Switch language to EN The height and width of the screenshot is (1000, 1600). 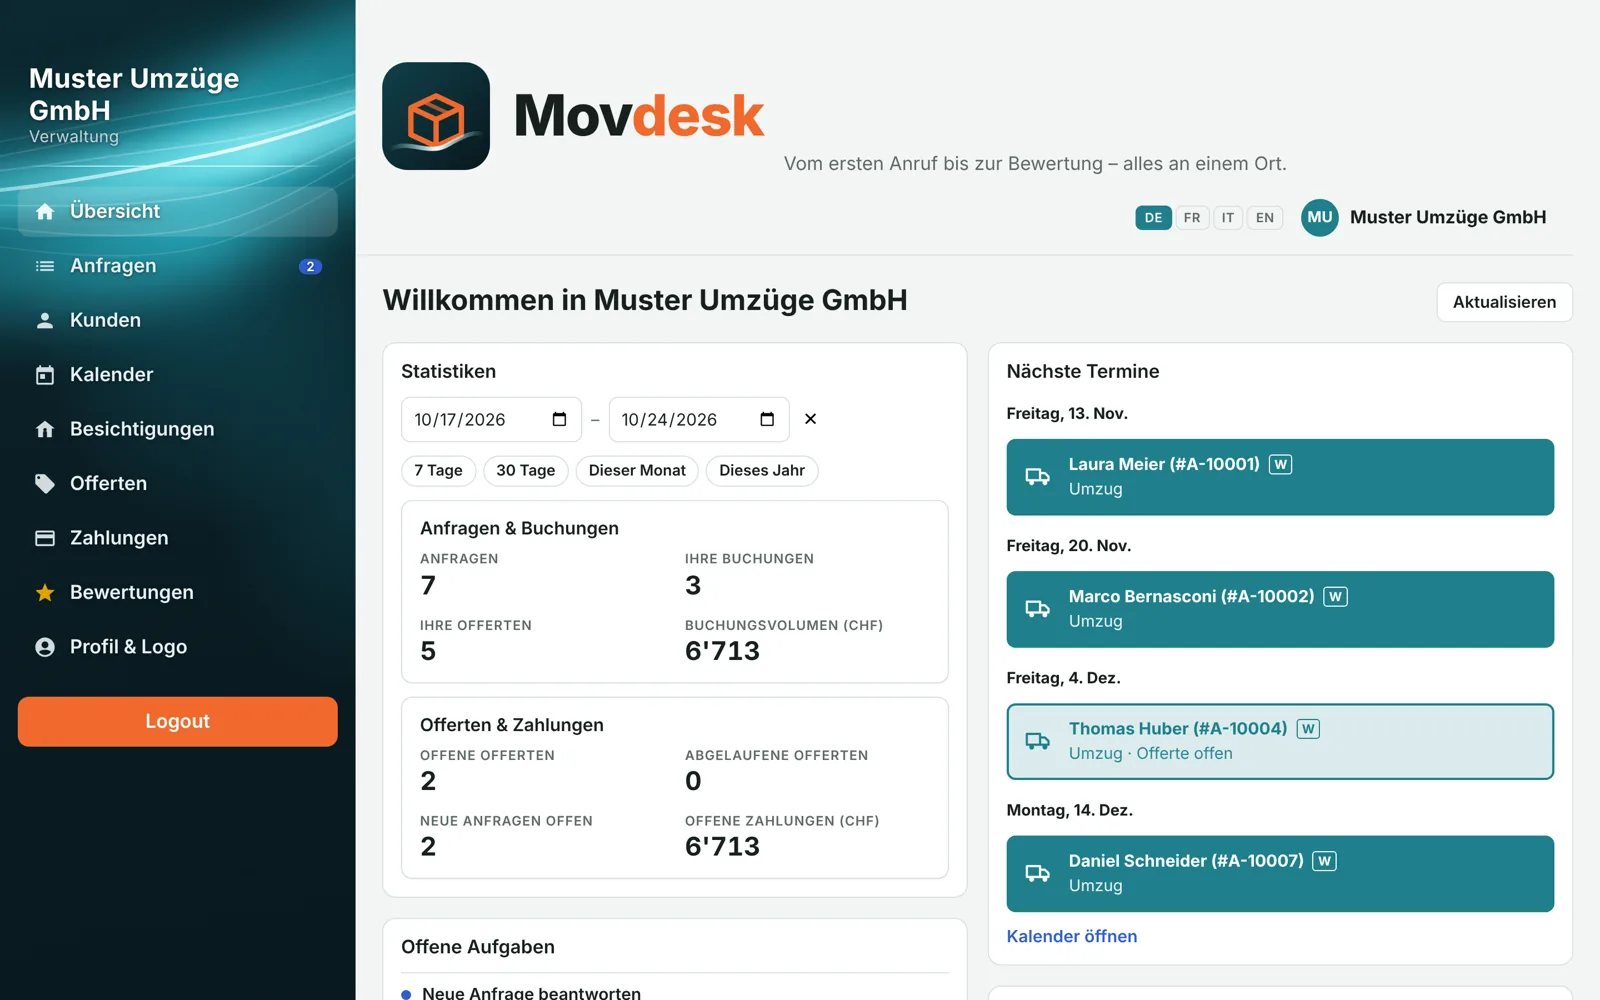(1265, 217)
